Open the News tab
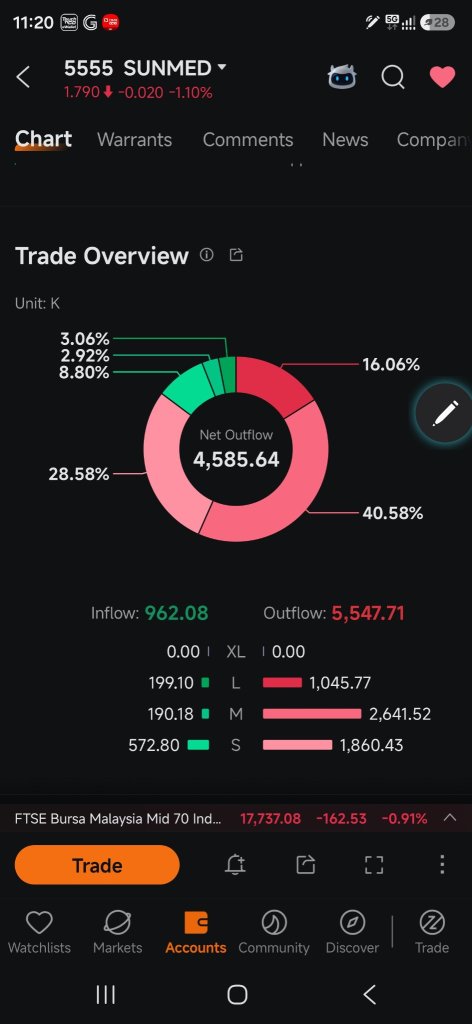 tap(345, 140)
